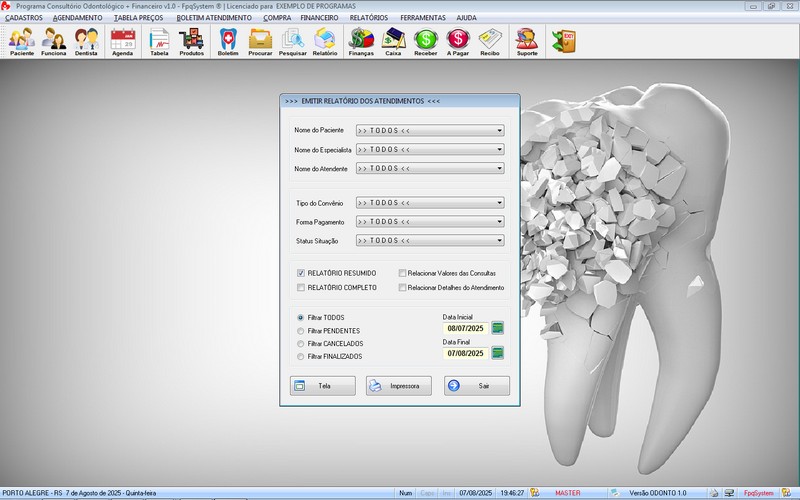Expand the Status Situação dropdown
Image resolution: width=800 pixels, height=500 pixels.
(x=499, y=241)
